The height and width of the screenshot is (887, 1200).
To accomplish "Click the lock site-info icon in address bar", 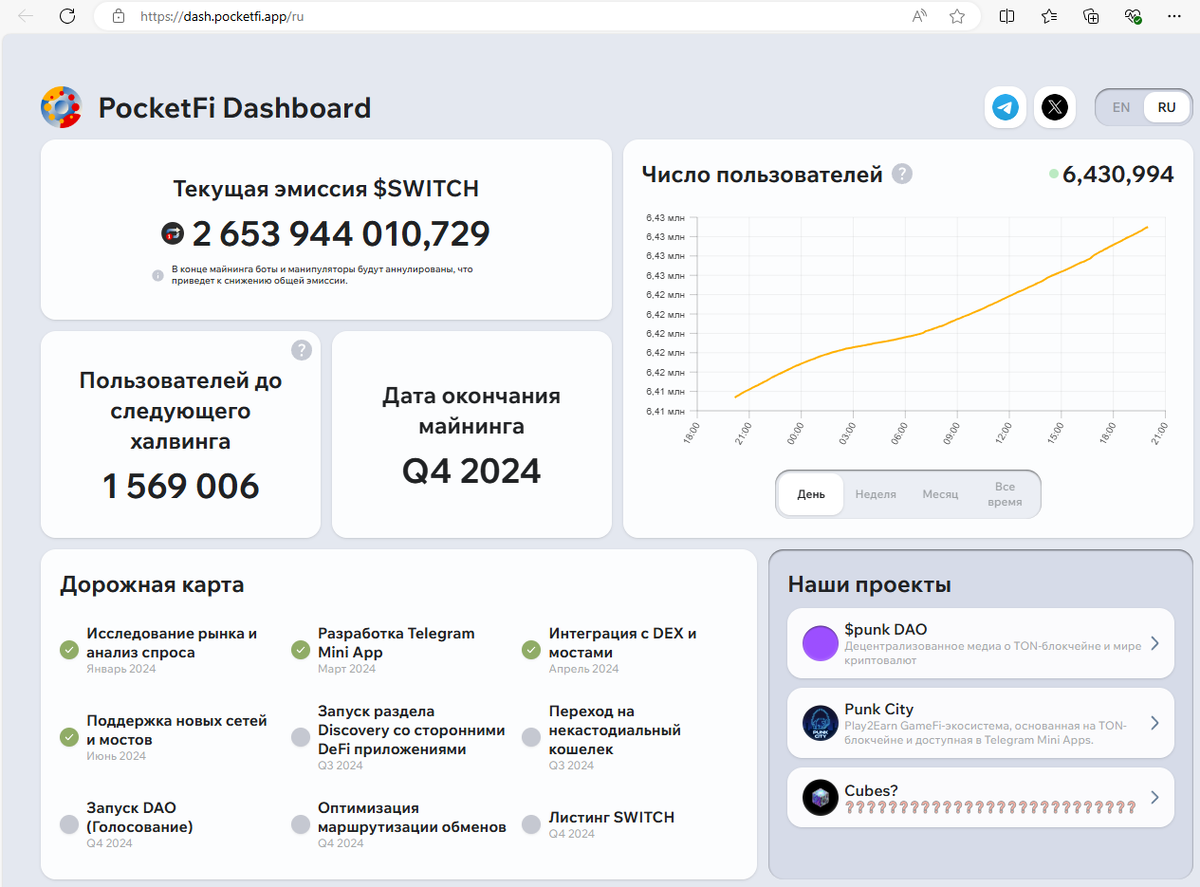I will (x=118, y=16).
